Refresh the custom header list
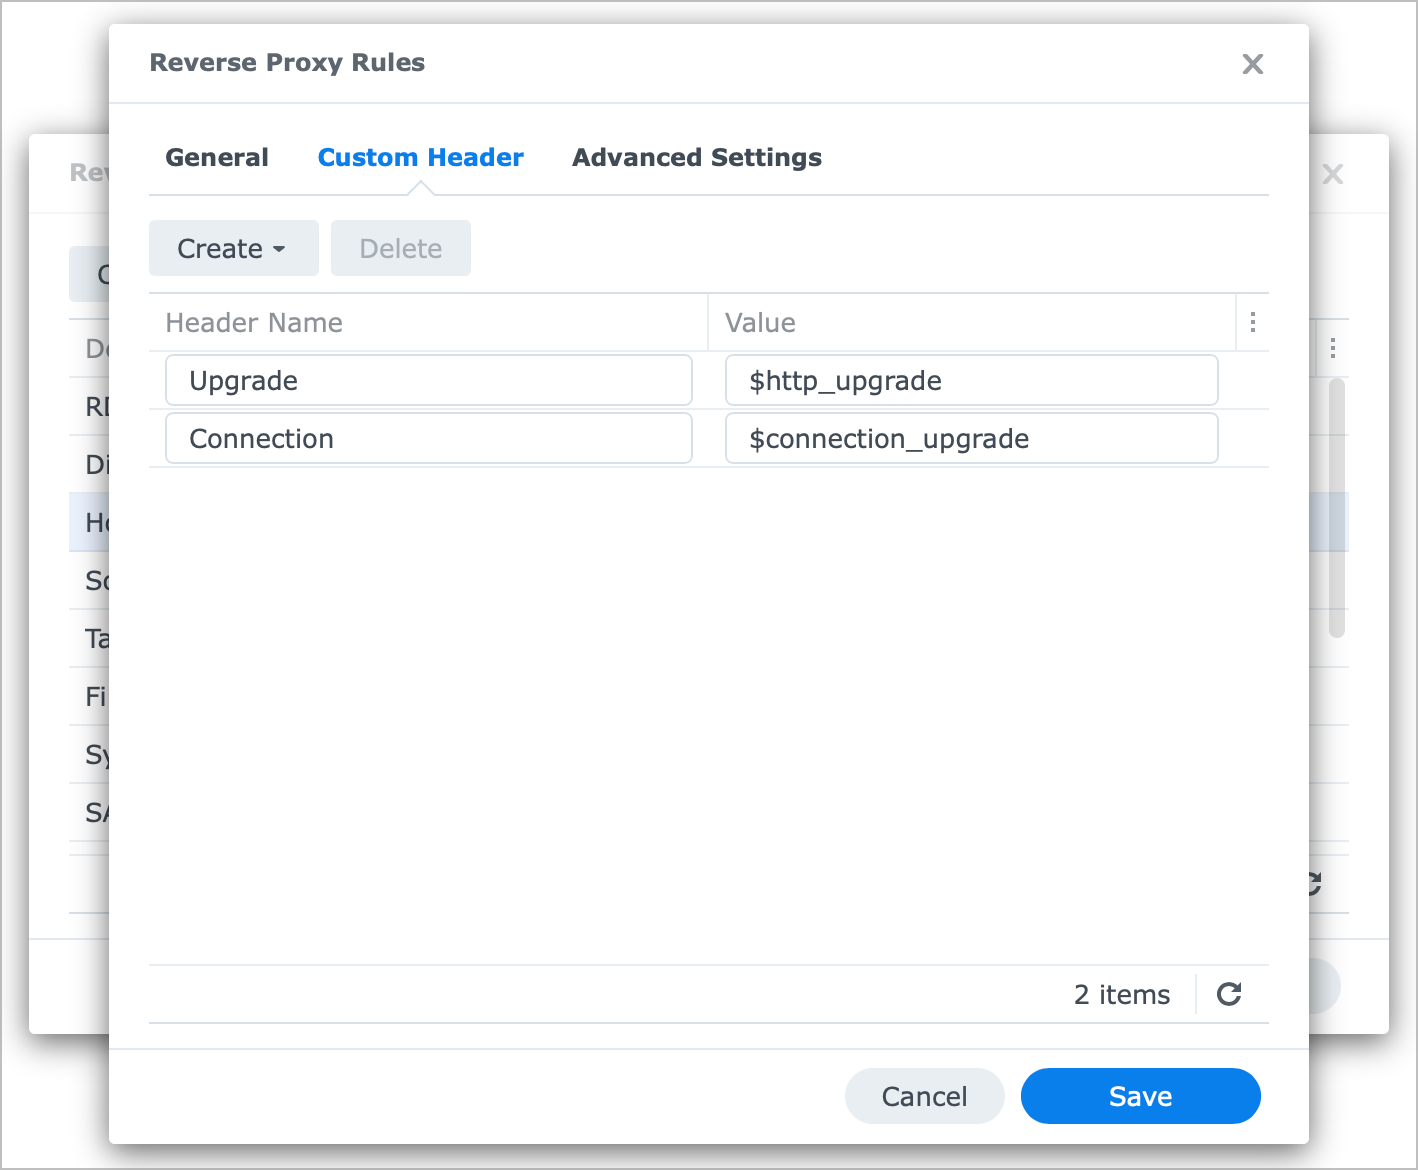This screenshot has height=1170, width=1418. pyautogui.click(x=1229, y=994)
